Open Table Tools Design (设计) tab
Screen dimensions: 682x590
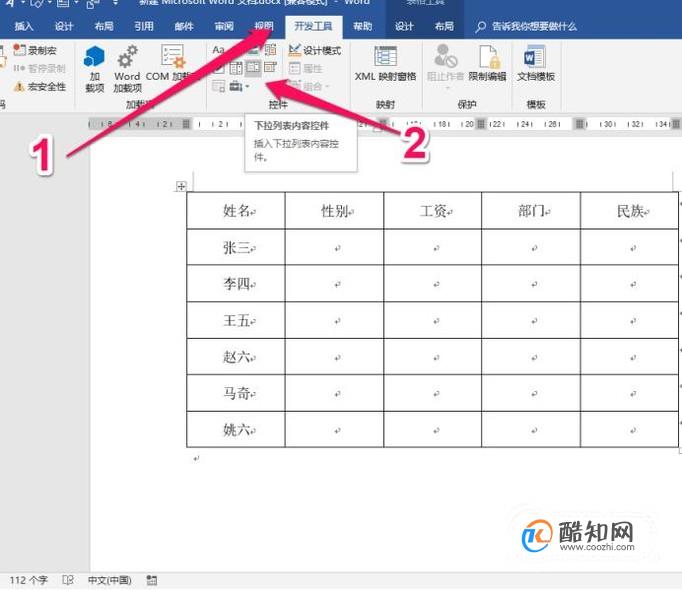pyautogui.click(x=404, y=27)
